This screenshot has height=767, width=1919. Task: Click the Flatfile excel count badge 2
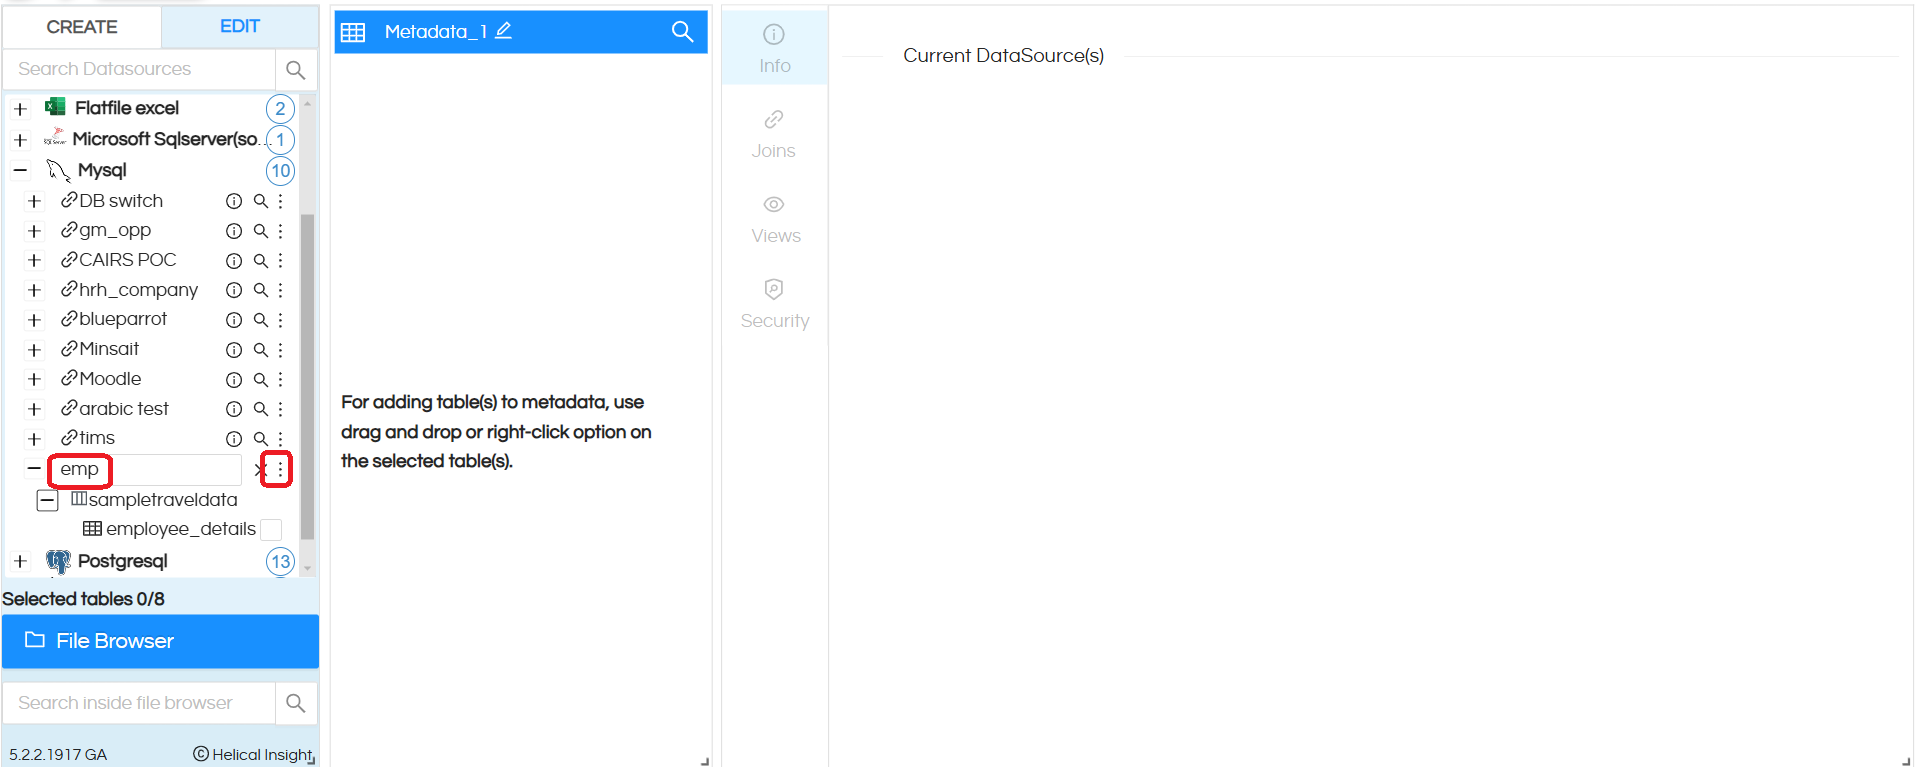coord(280,108)
